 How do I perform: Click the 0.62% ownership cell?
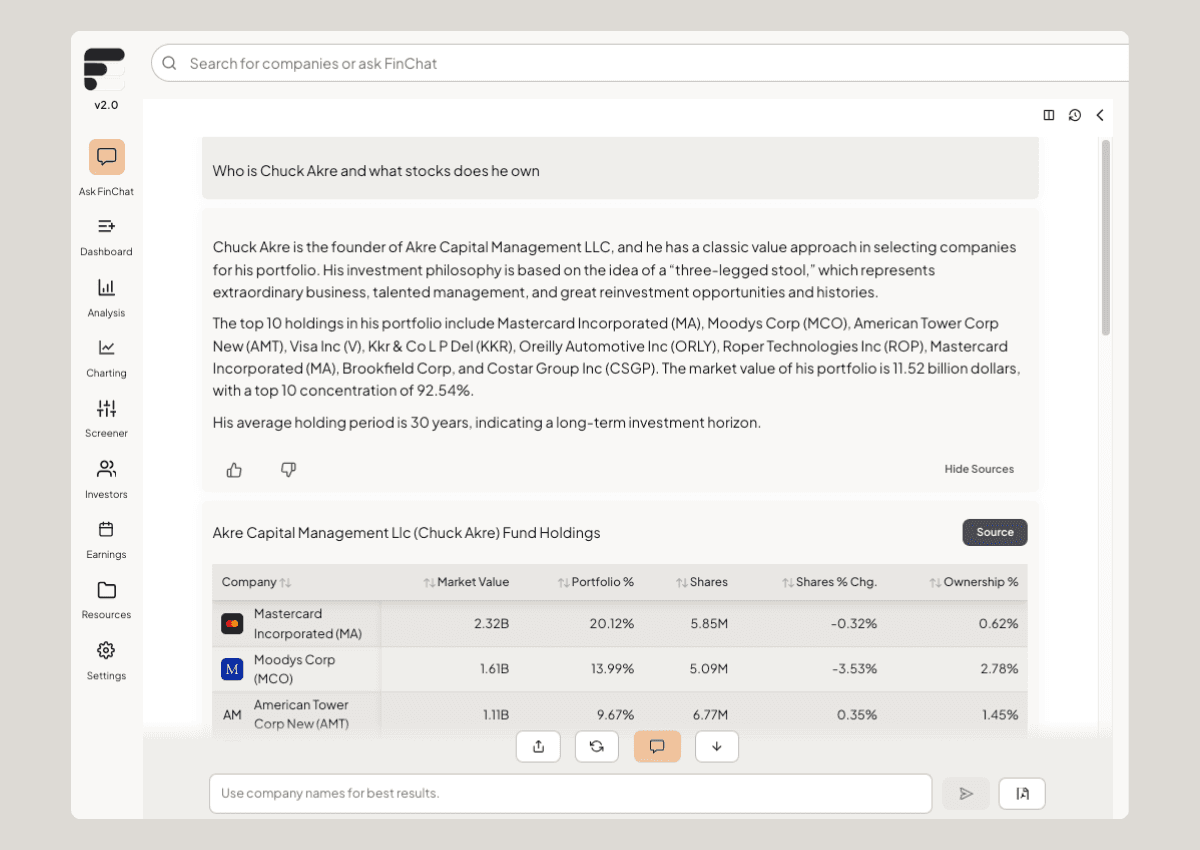999,624
